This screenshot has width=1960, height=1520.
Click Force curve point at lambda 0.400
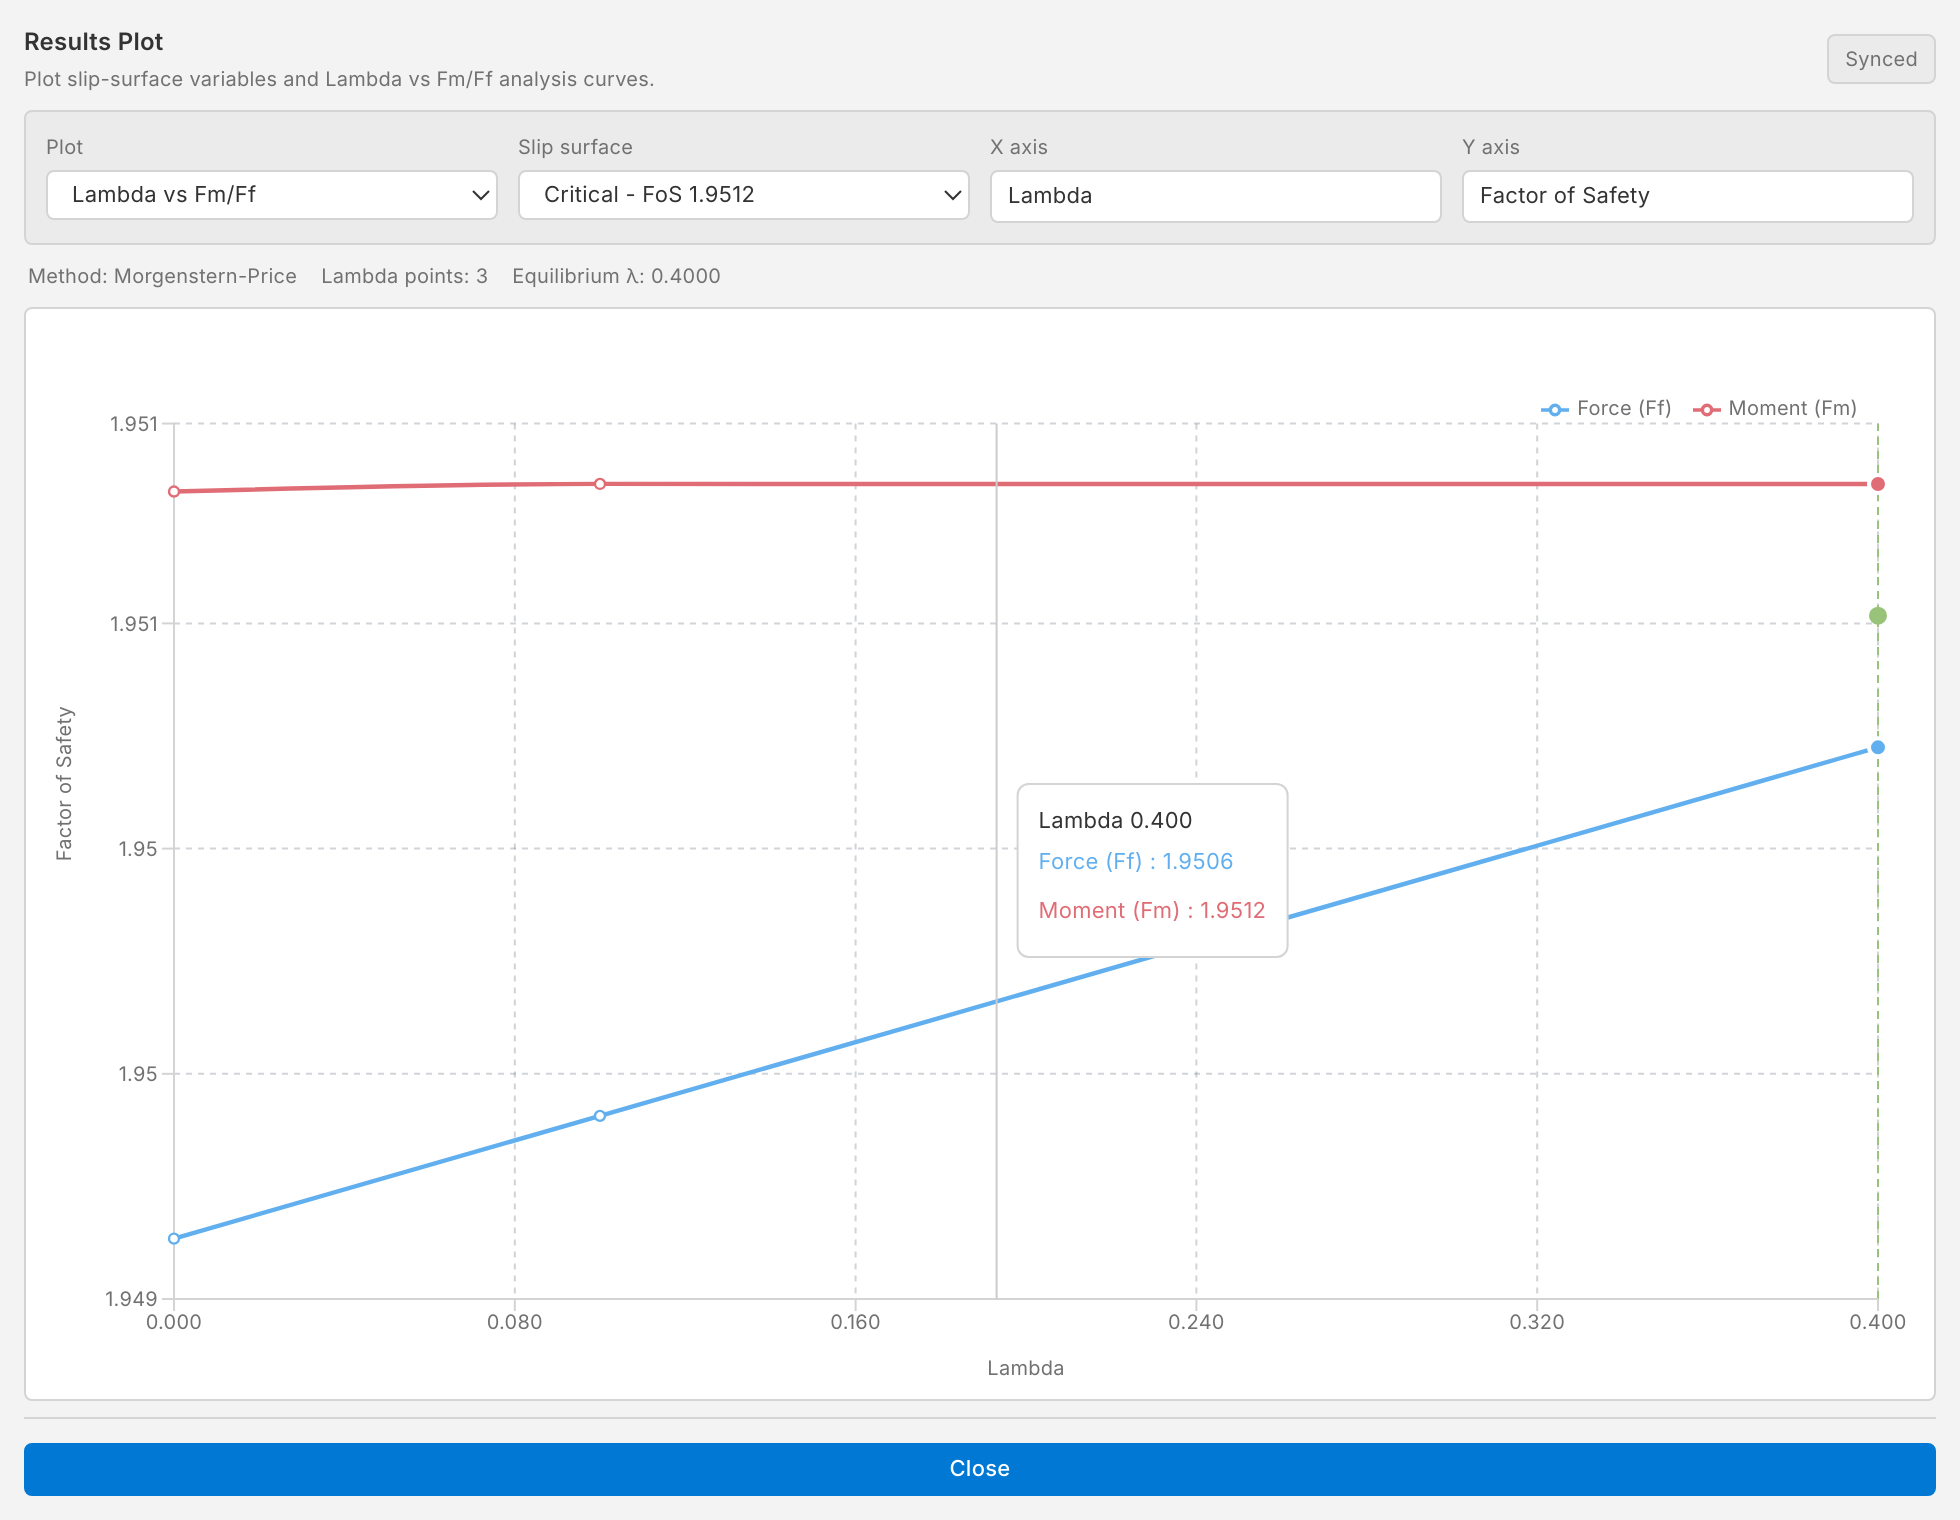pyautogui.click(x=1878, y=748)
